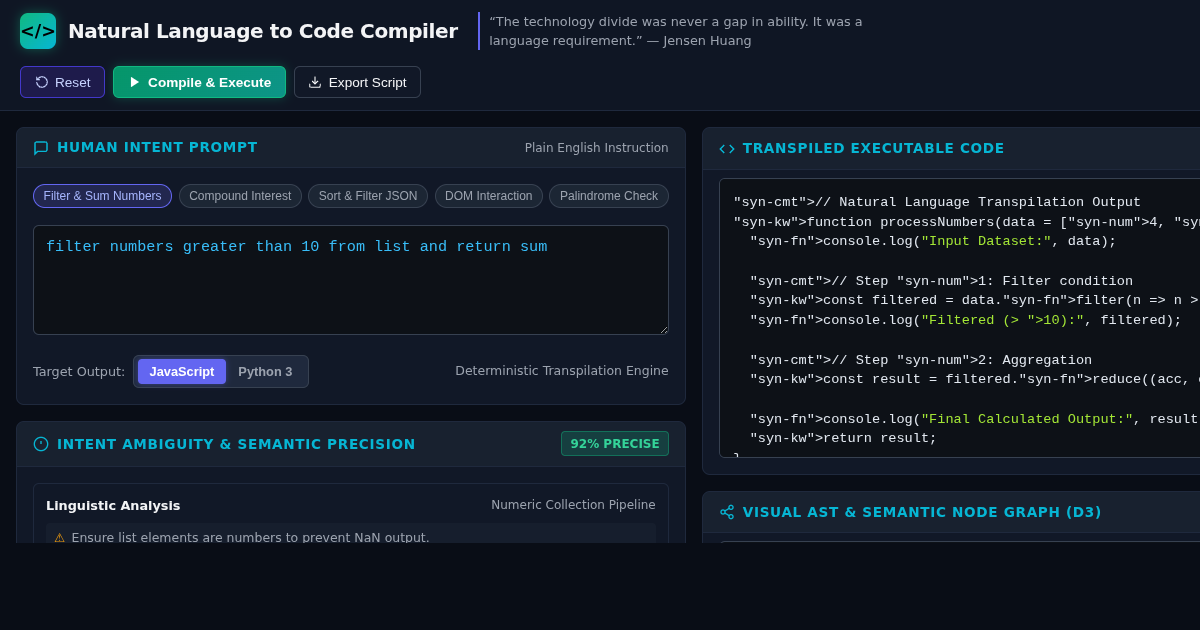
Task: Click the code compiler logo icon
Action: coord(38,31)
